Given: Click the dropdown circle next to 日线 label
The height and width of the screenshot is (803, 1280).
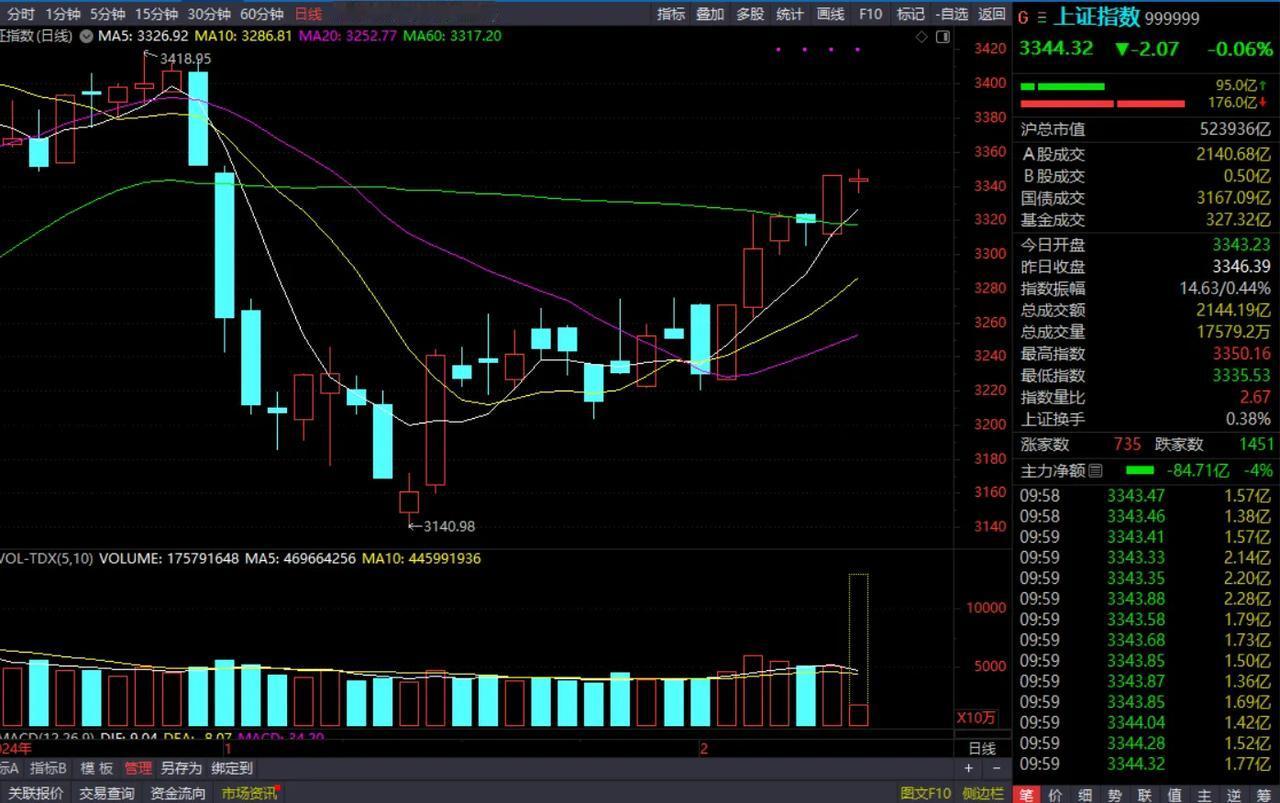Looking at the screenshot, I should tap(86, 36).
